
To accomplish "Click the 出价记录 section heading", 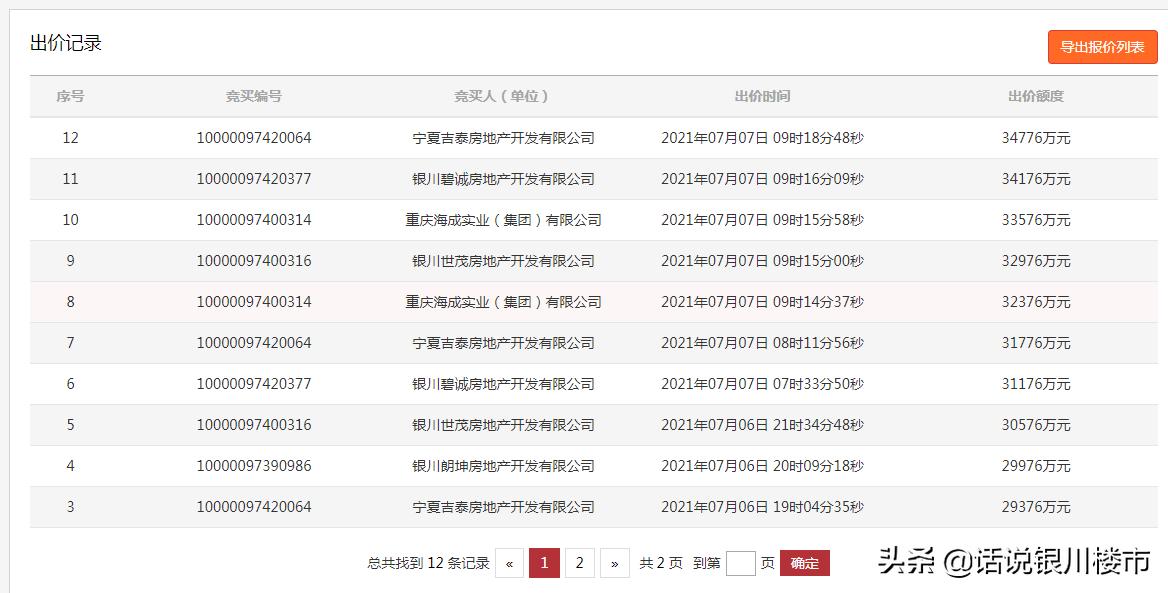I will (x=66, y=43).
